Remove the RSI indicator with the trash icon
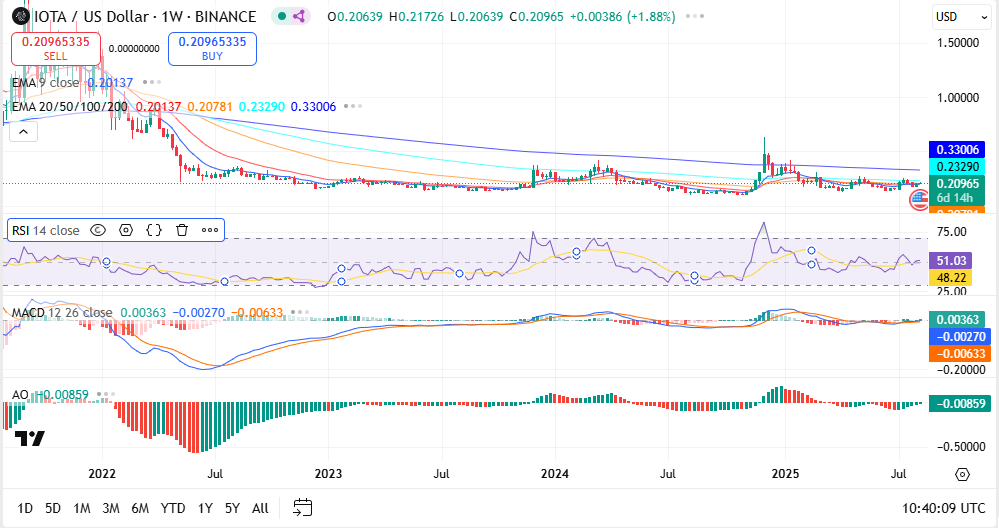 pos(182,231)
